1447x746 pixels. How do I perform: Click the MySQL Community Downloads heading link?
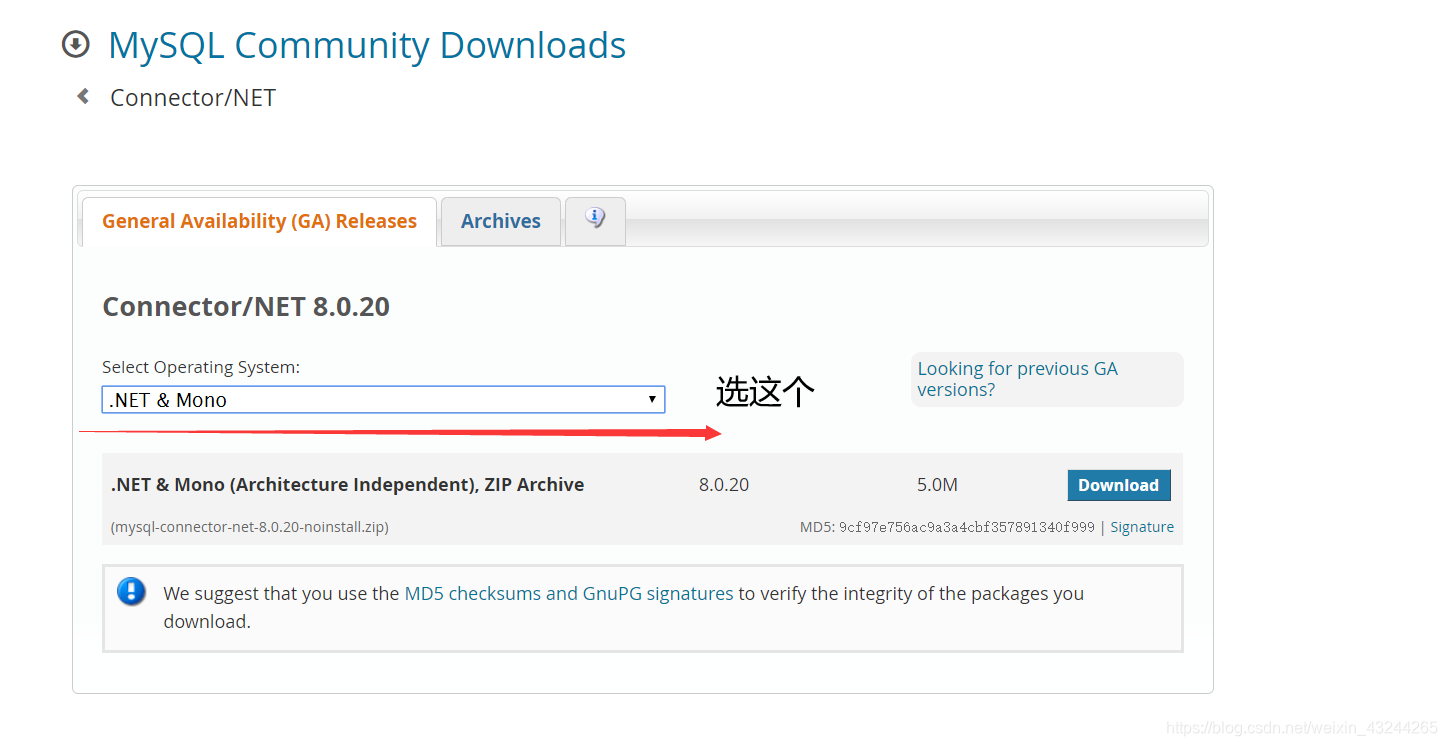click(x=367, y=45)
